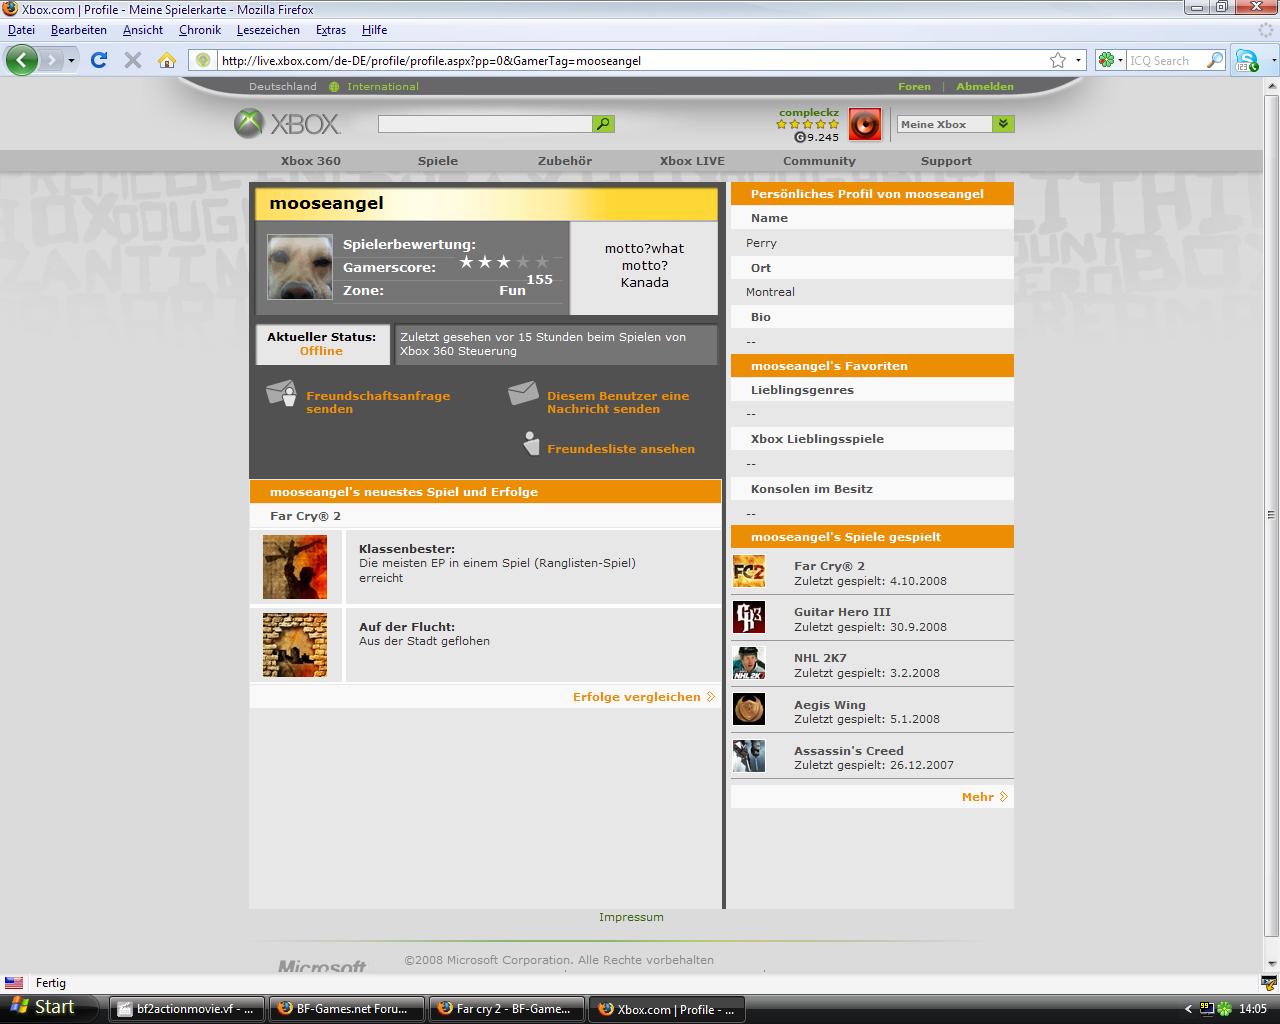This screenshot has width=1280, height=1024.
Task: Switch to BF-Games.net Forum taskbar item
Action: click(x=347, y=1009)
